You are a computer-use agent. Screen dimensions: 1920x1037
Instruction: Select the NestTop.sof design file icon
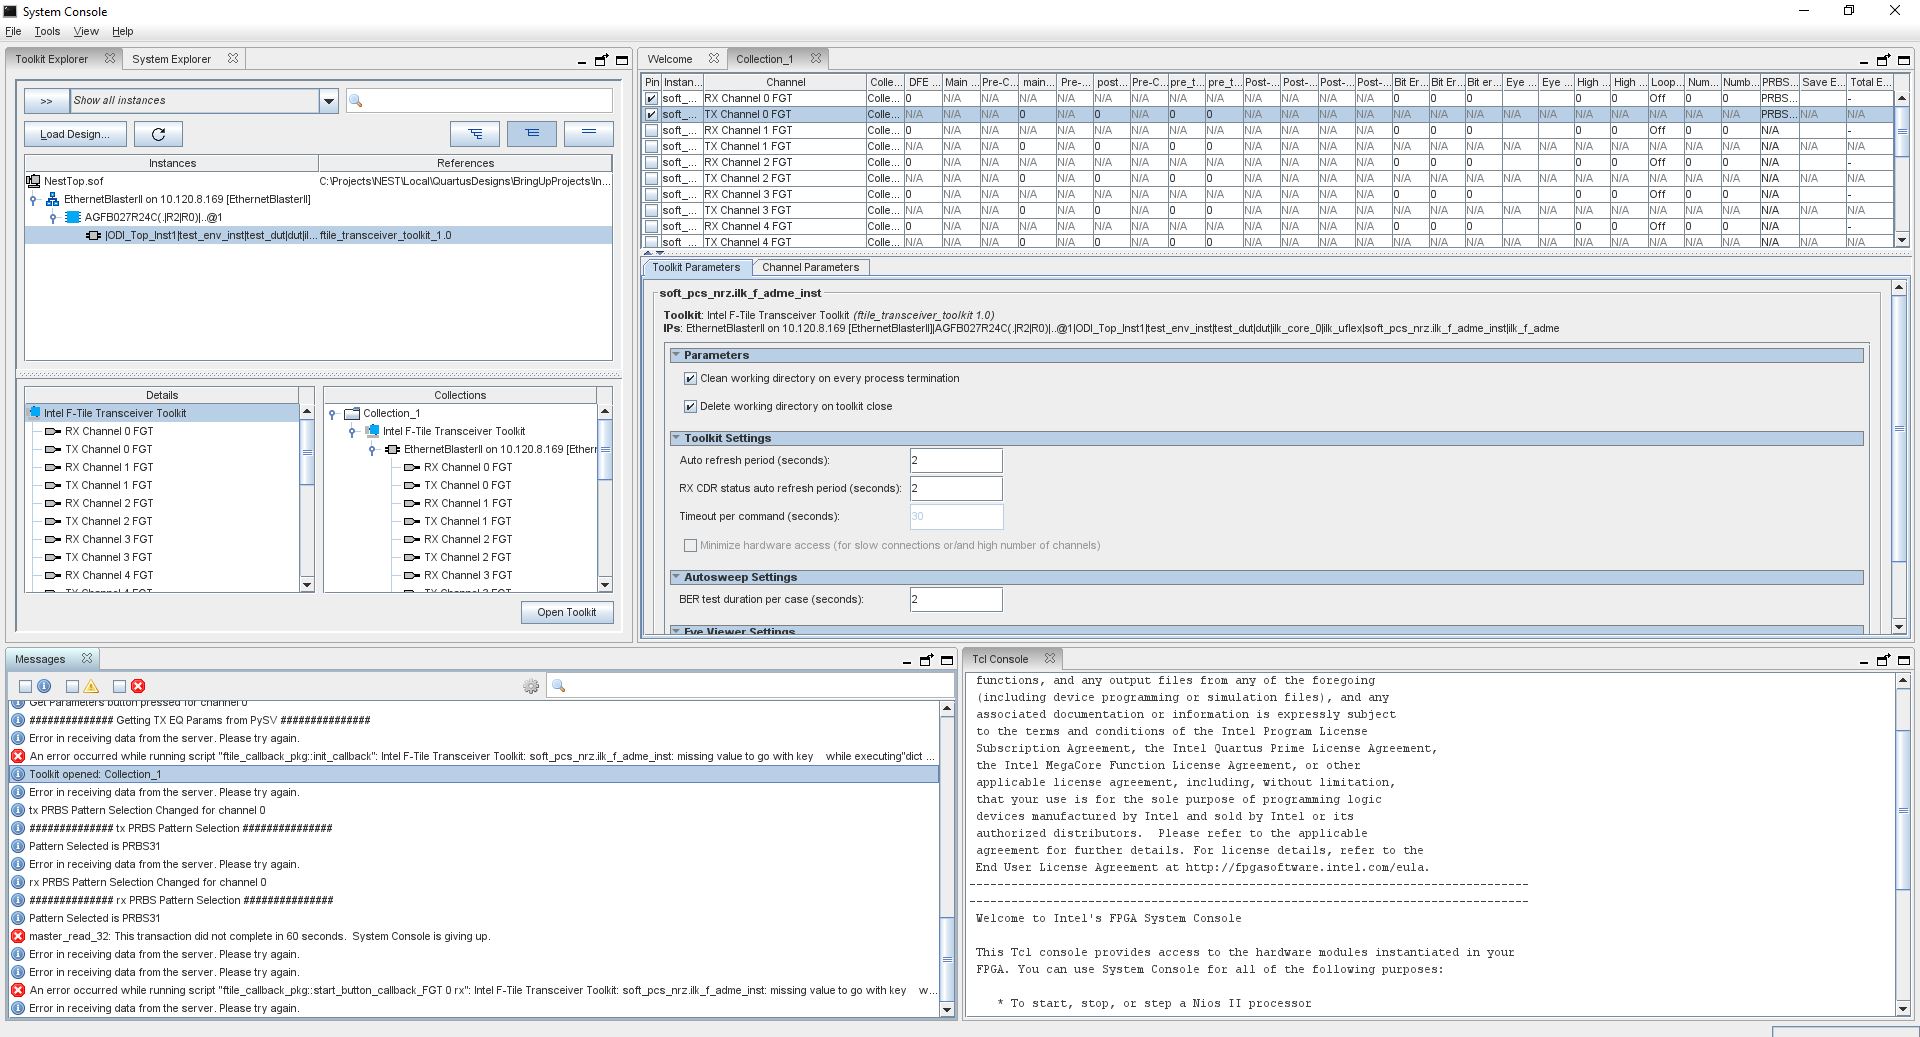click(33, 181)
